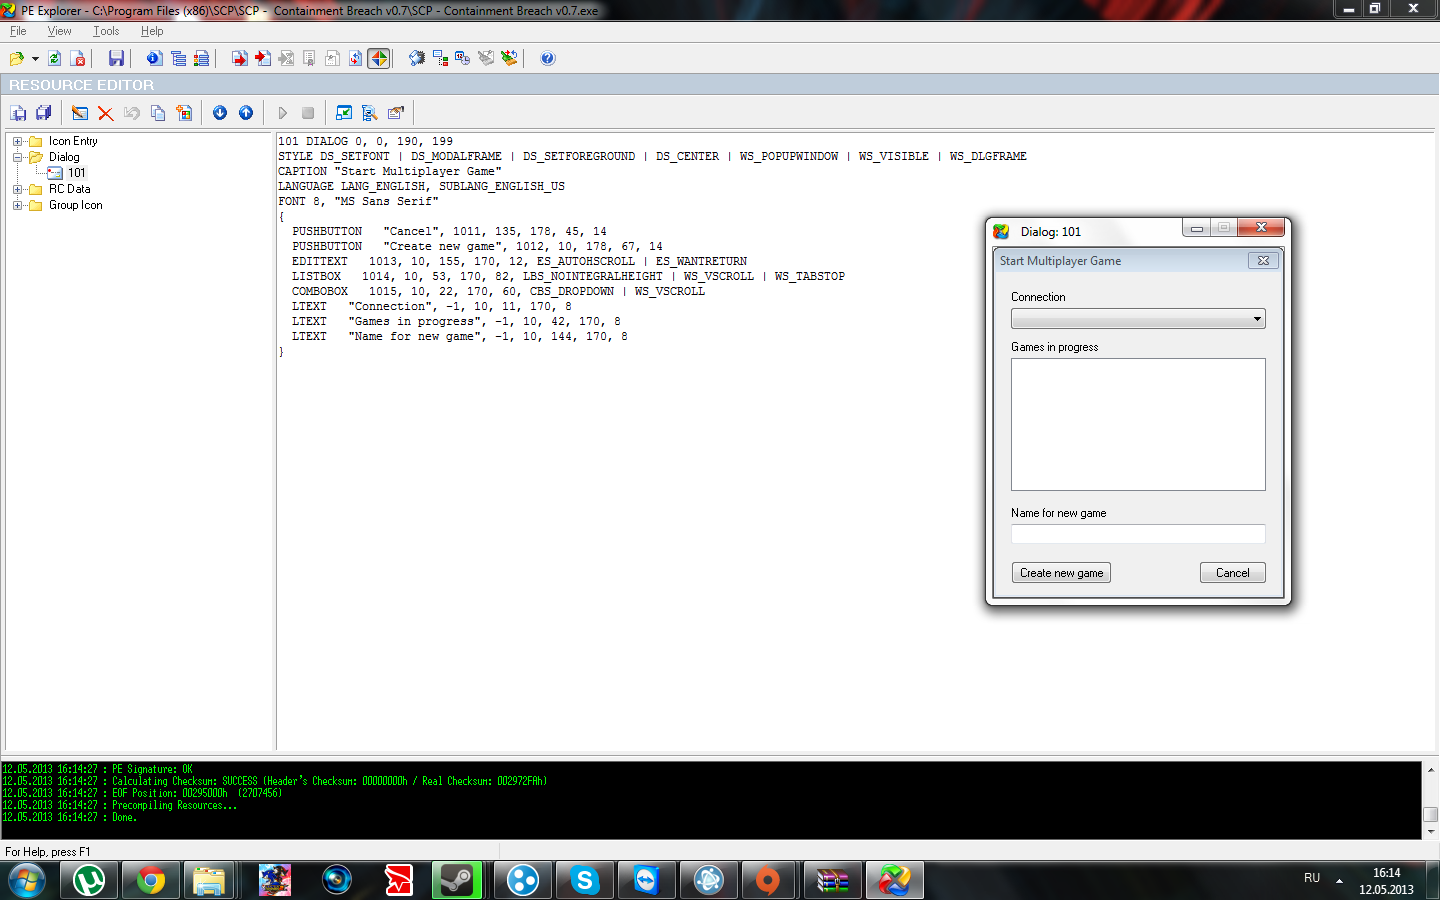Click the Windows Start button
The height and width of the screenshot is (900, 1440).
coord(26,880)
